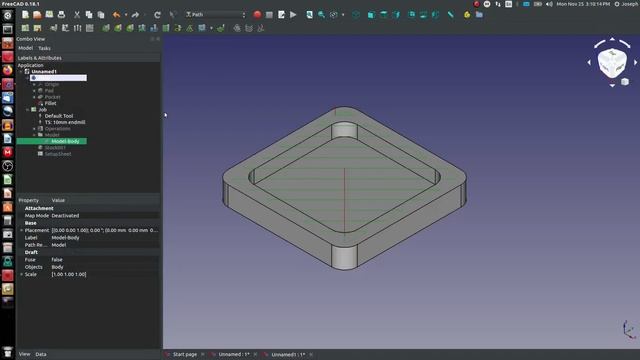Image resolution: width=640 pixels, height=360 pixels.
Task: Set right view cube icon
Action: (396, 15)
